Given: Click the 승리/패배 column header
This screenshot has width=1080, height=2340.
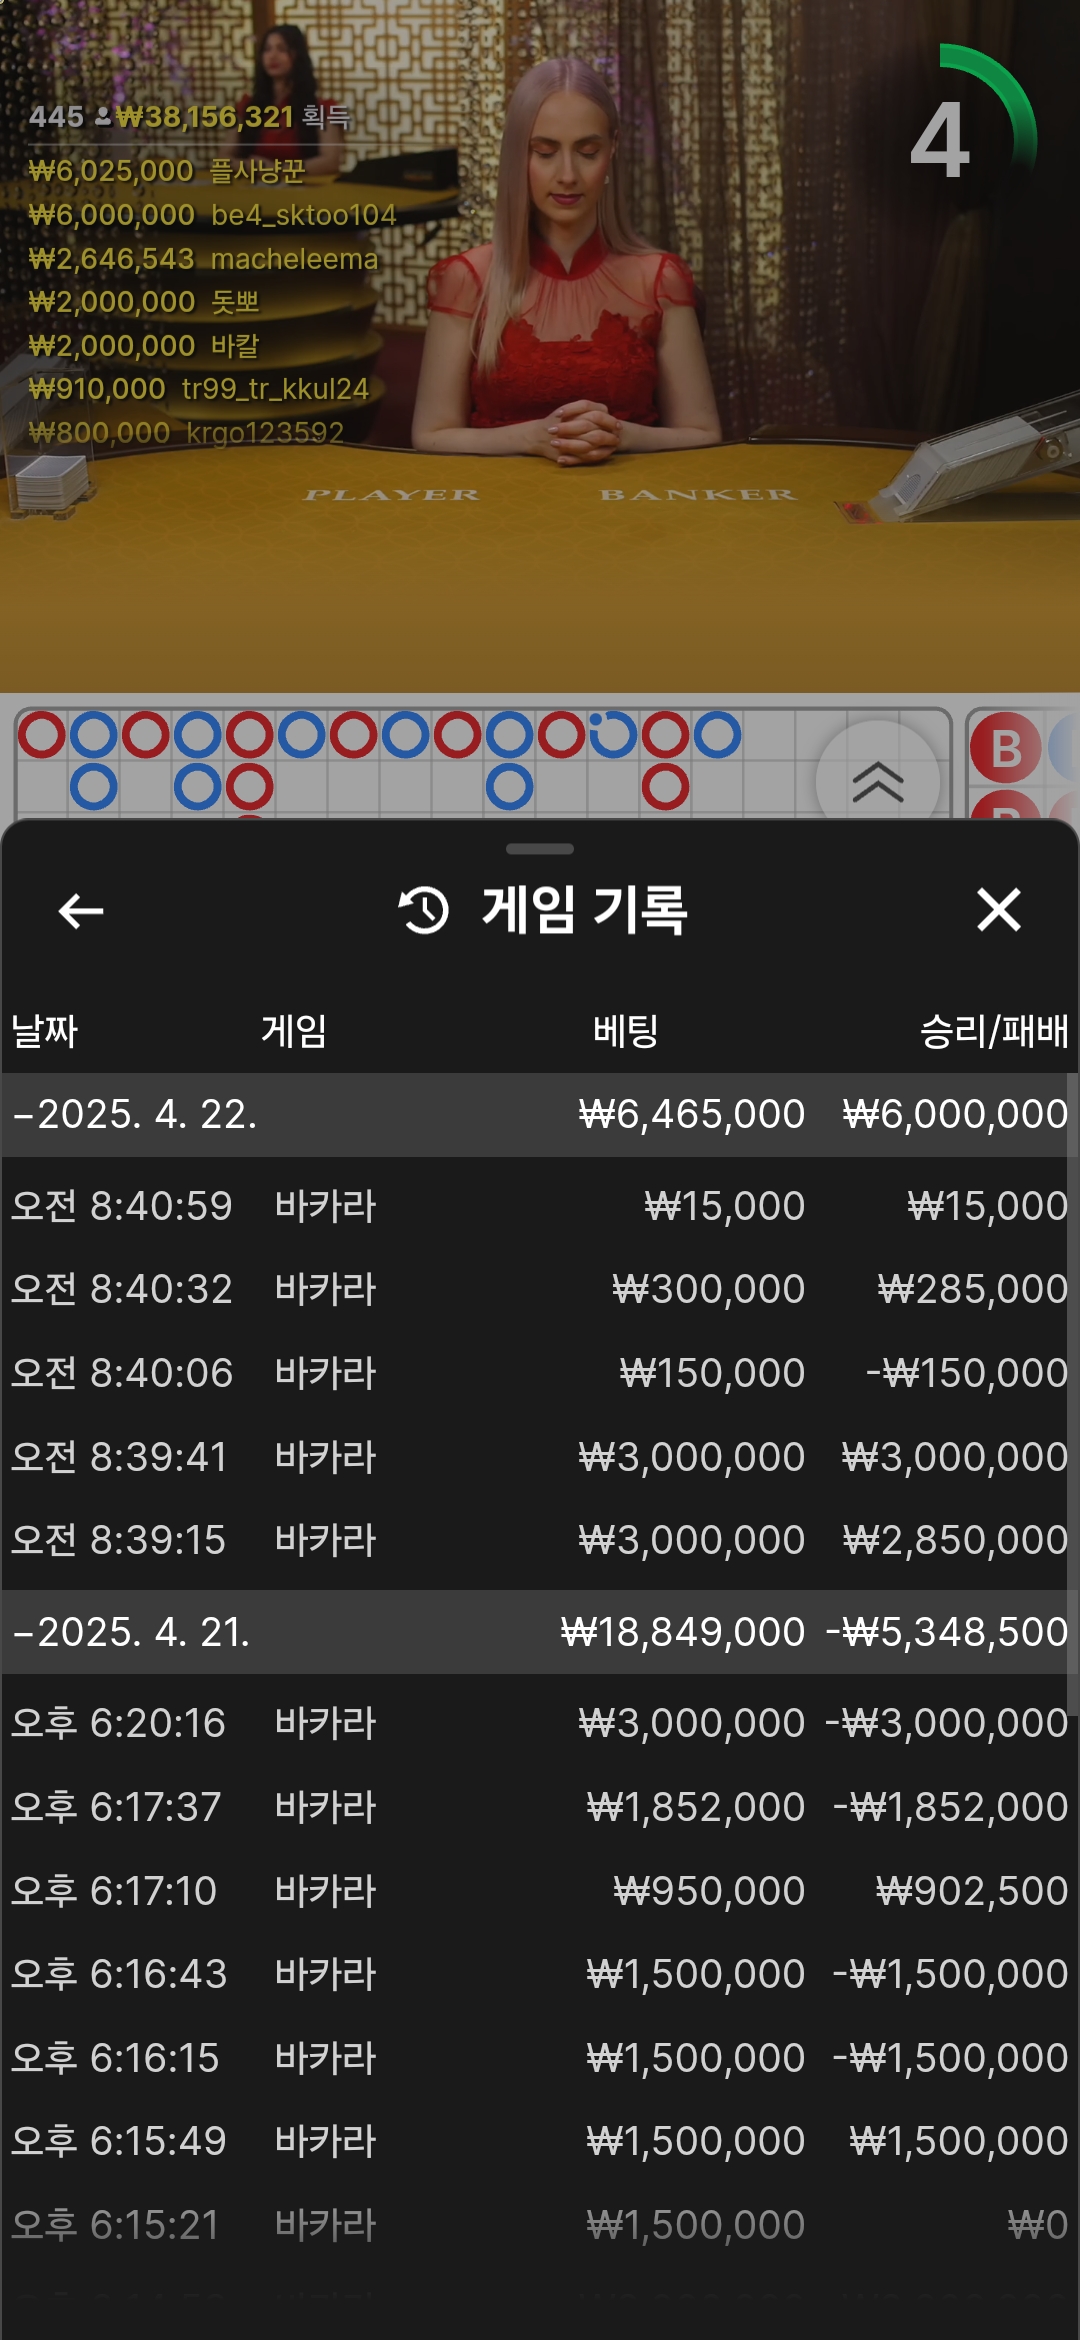Looking at the screenshot, I should 993,1031.
